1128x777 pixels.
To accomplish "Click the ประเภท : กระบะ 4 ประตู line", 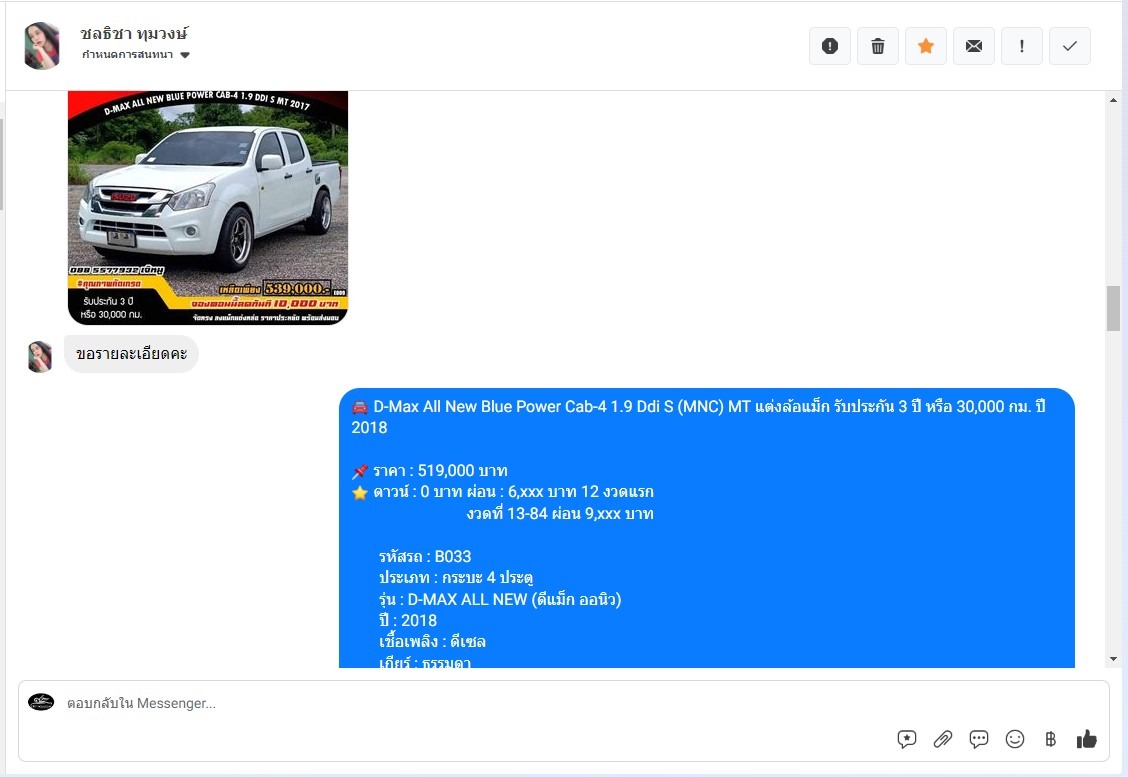I will point(456,578).
